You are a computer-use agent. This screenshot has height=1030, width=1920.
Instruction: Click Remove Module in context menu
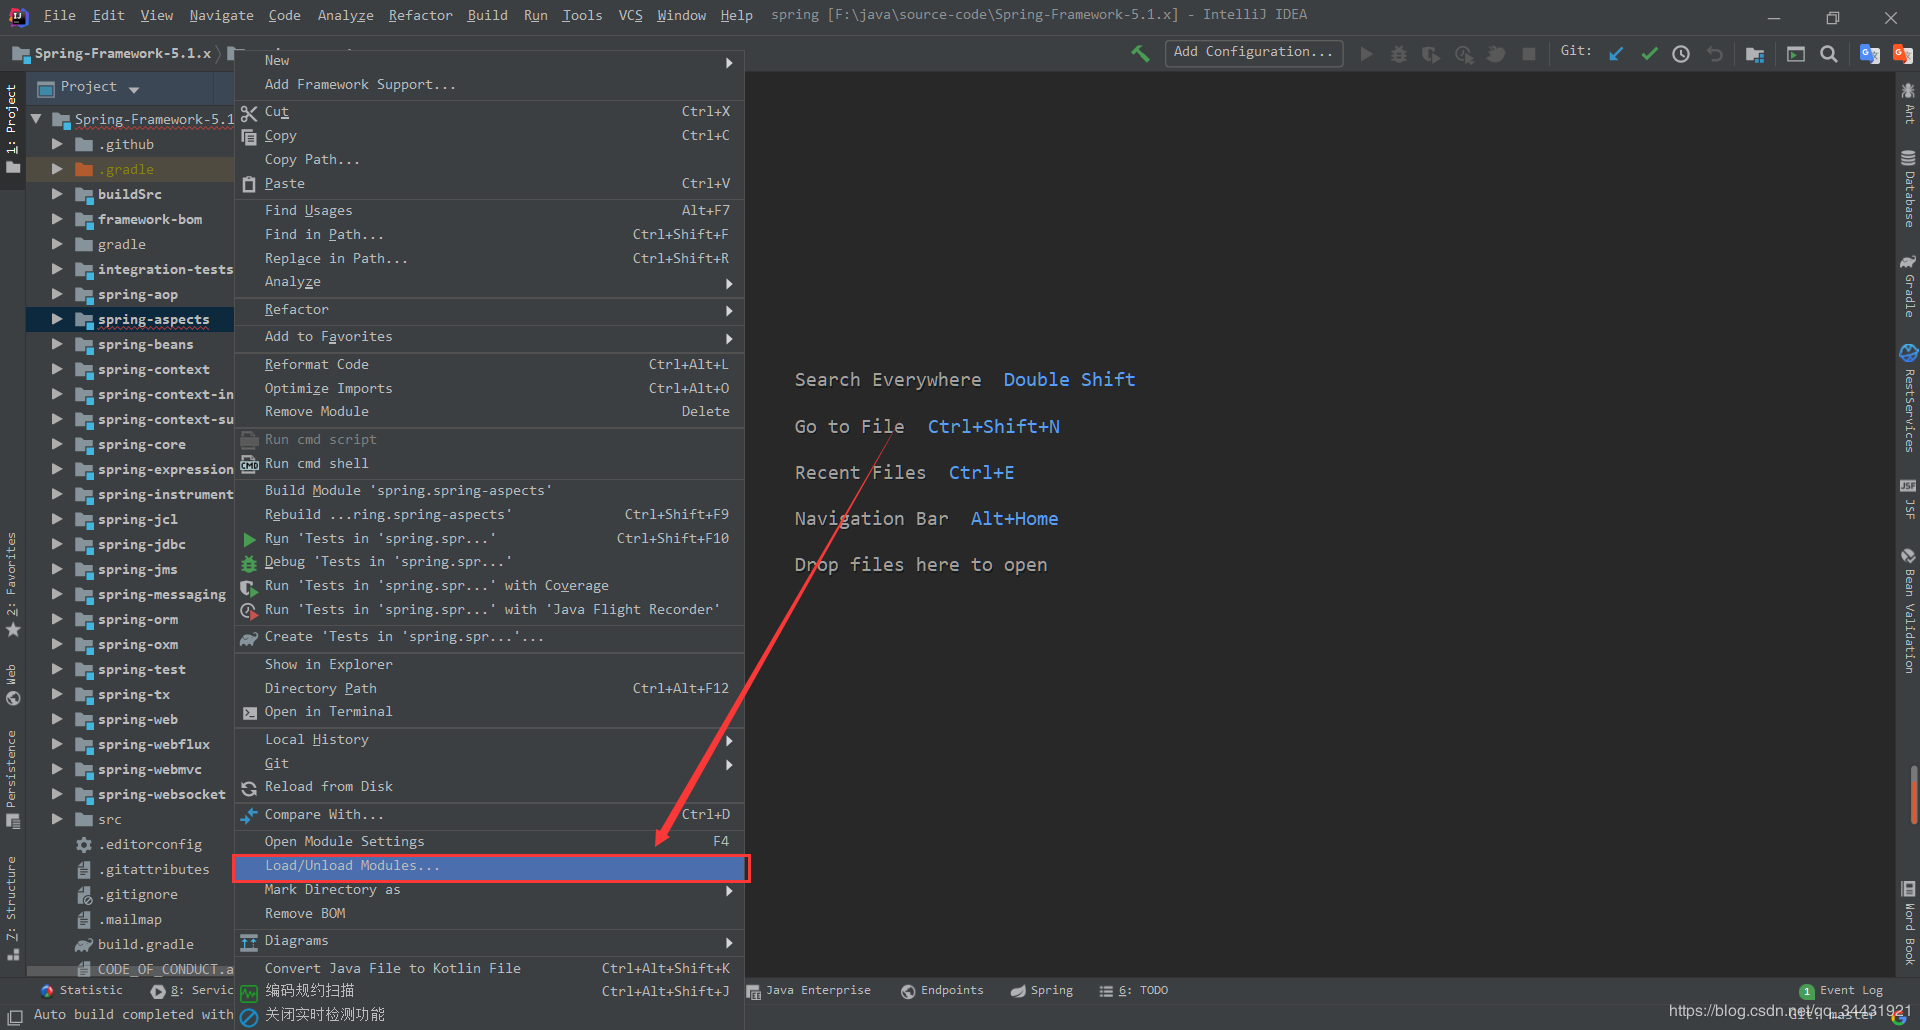490,412
